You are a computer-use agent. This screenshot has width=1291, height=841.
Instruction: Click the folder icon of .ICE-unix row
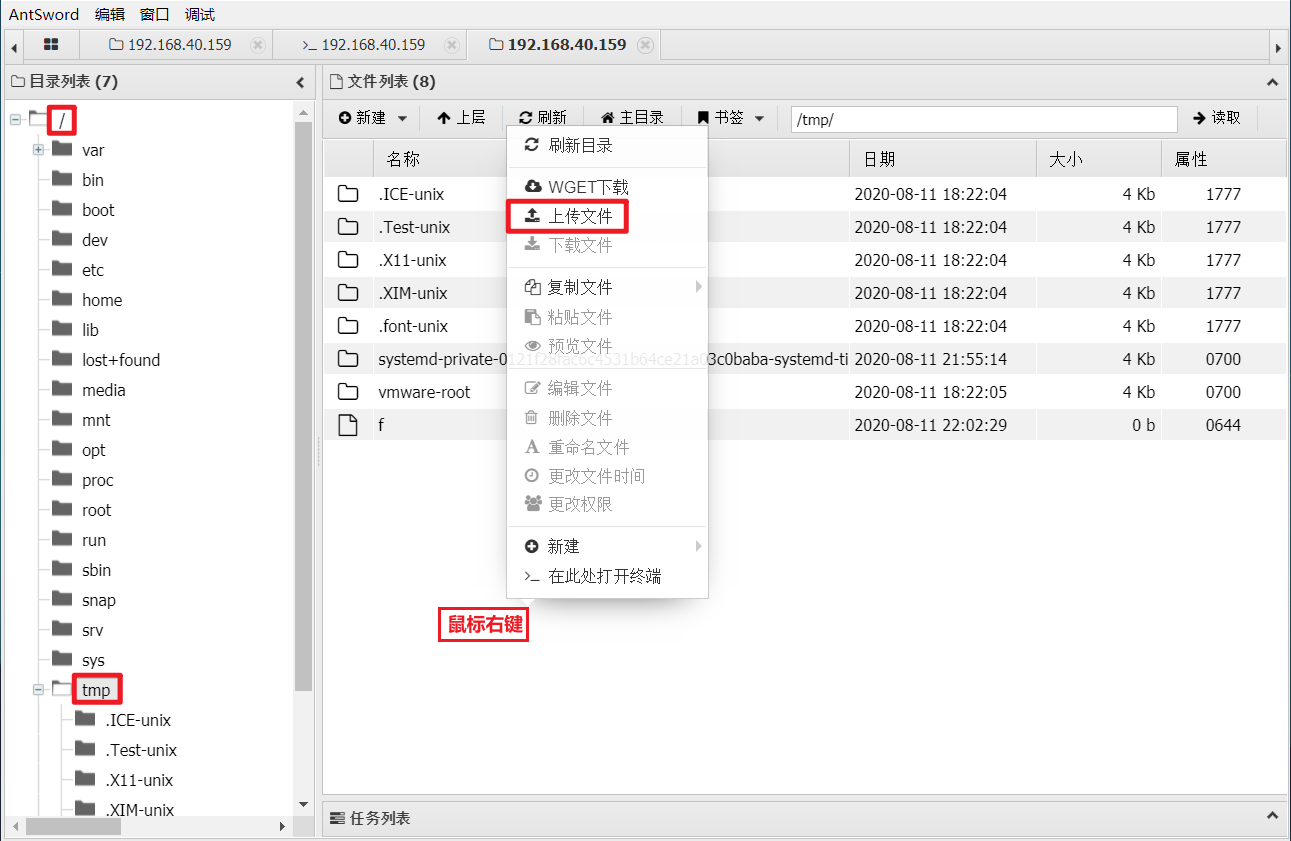(x=348, y=194)
